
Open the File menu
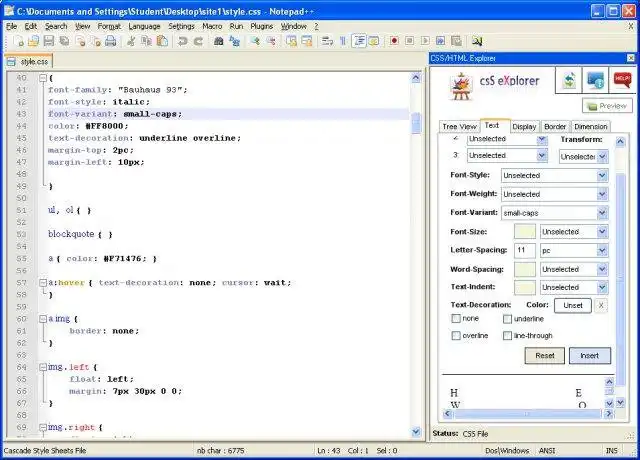(x=11, y=26)
